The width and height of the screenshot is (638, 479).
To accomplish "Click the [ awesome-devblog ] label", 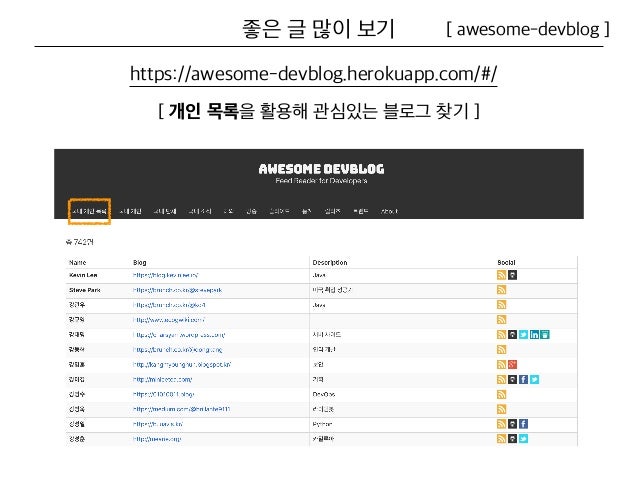I will click(528, 29).
